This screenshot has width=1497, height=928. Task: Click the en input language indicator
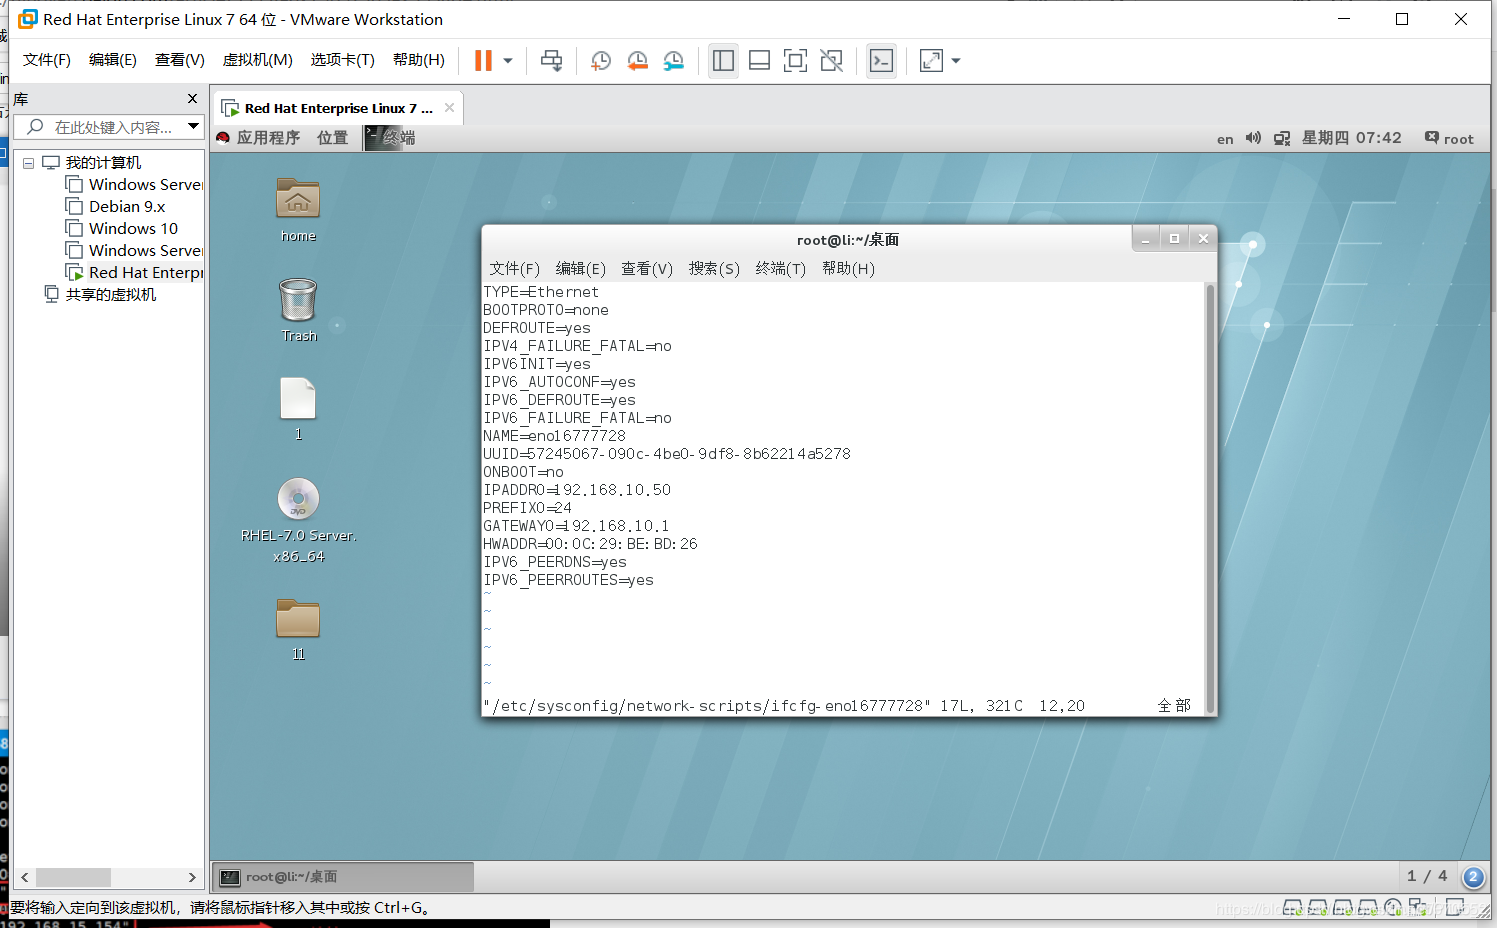click(1225, 139)
